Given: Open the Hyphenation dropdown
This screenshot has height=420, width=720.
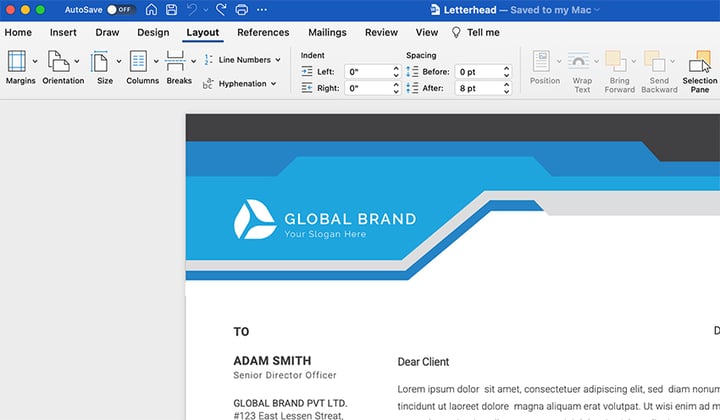Looking at the screenshot, I should point(274,84).
